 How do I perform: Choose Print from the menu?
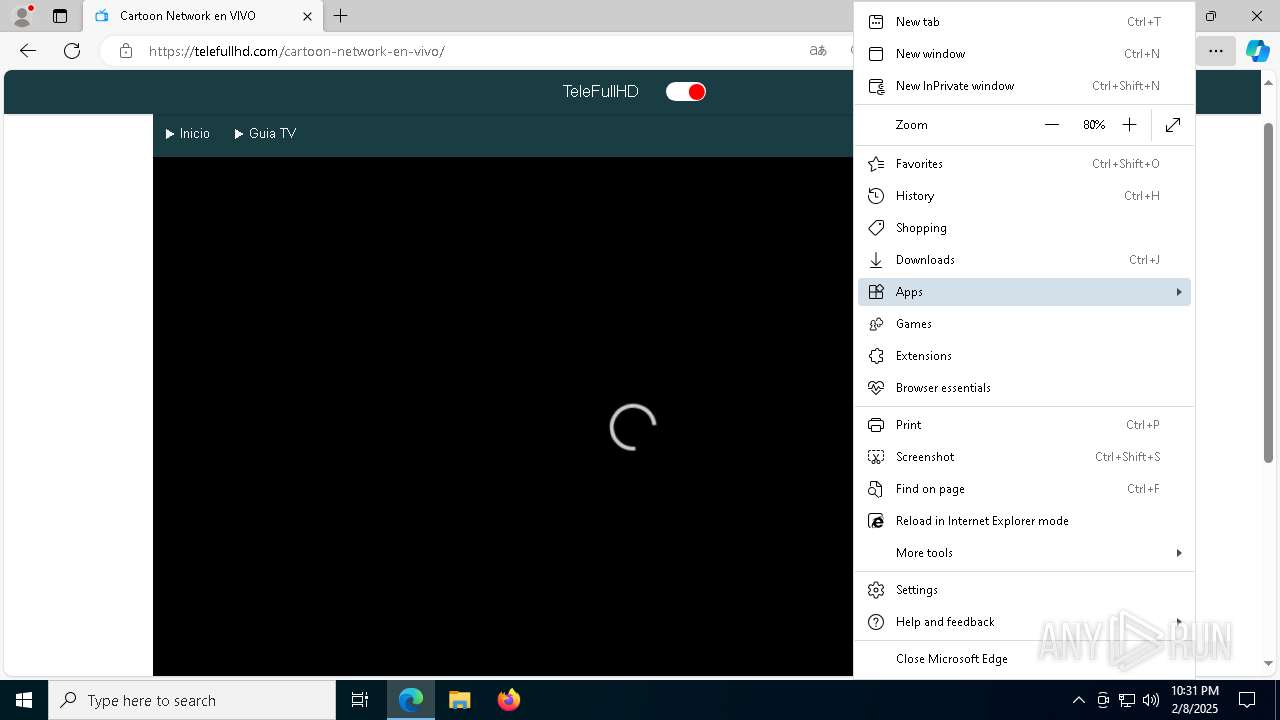(x=1024, y=425)
